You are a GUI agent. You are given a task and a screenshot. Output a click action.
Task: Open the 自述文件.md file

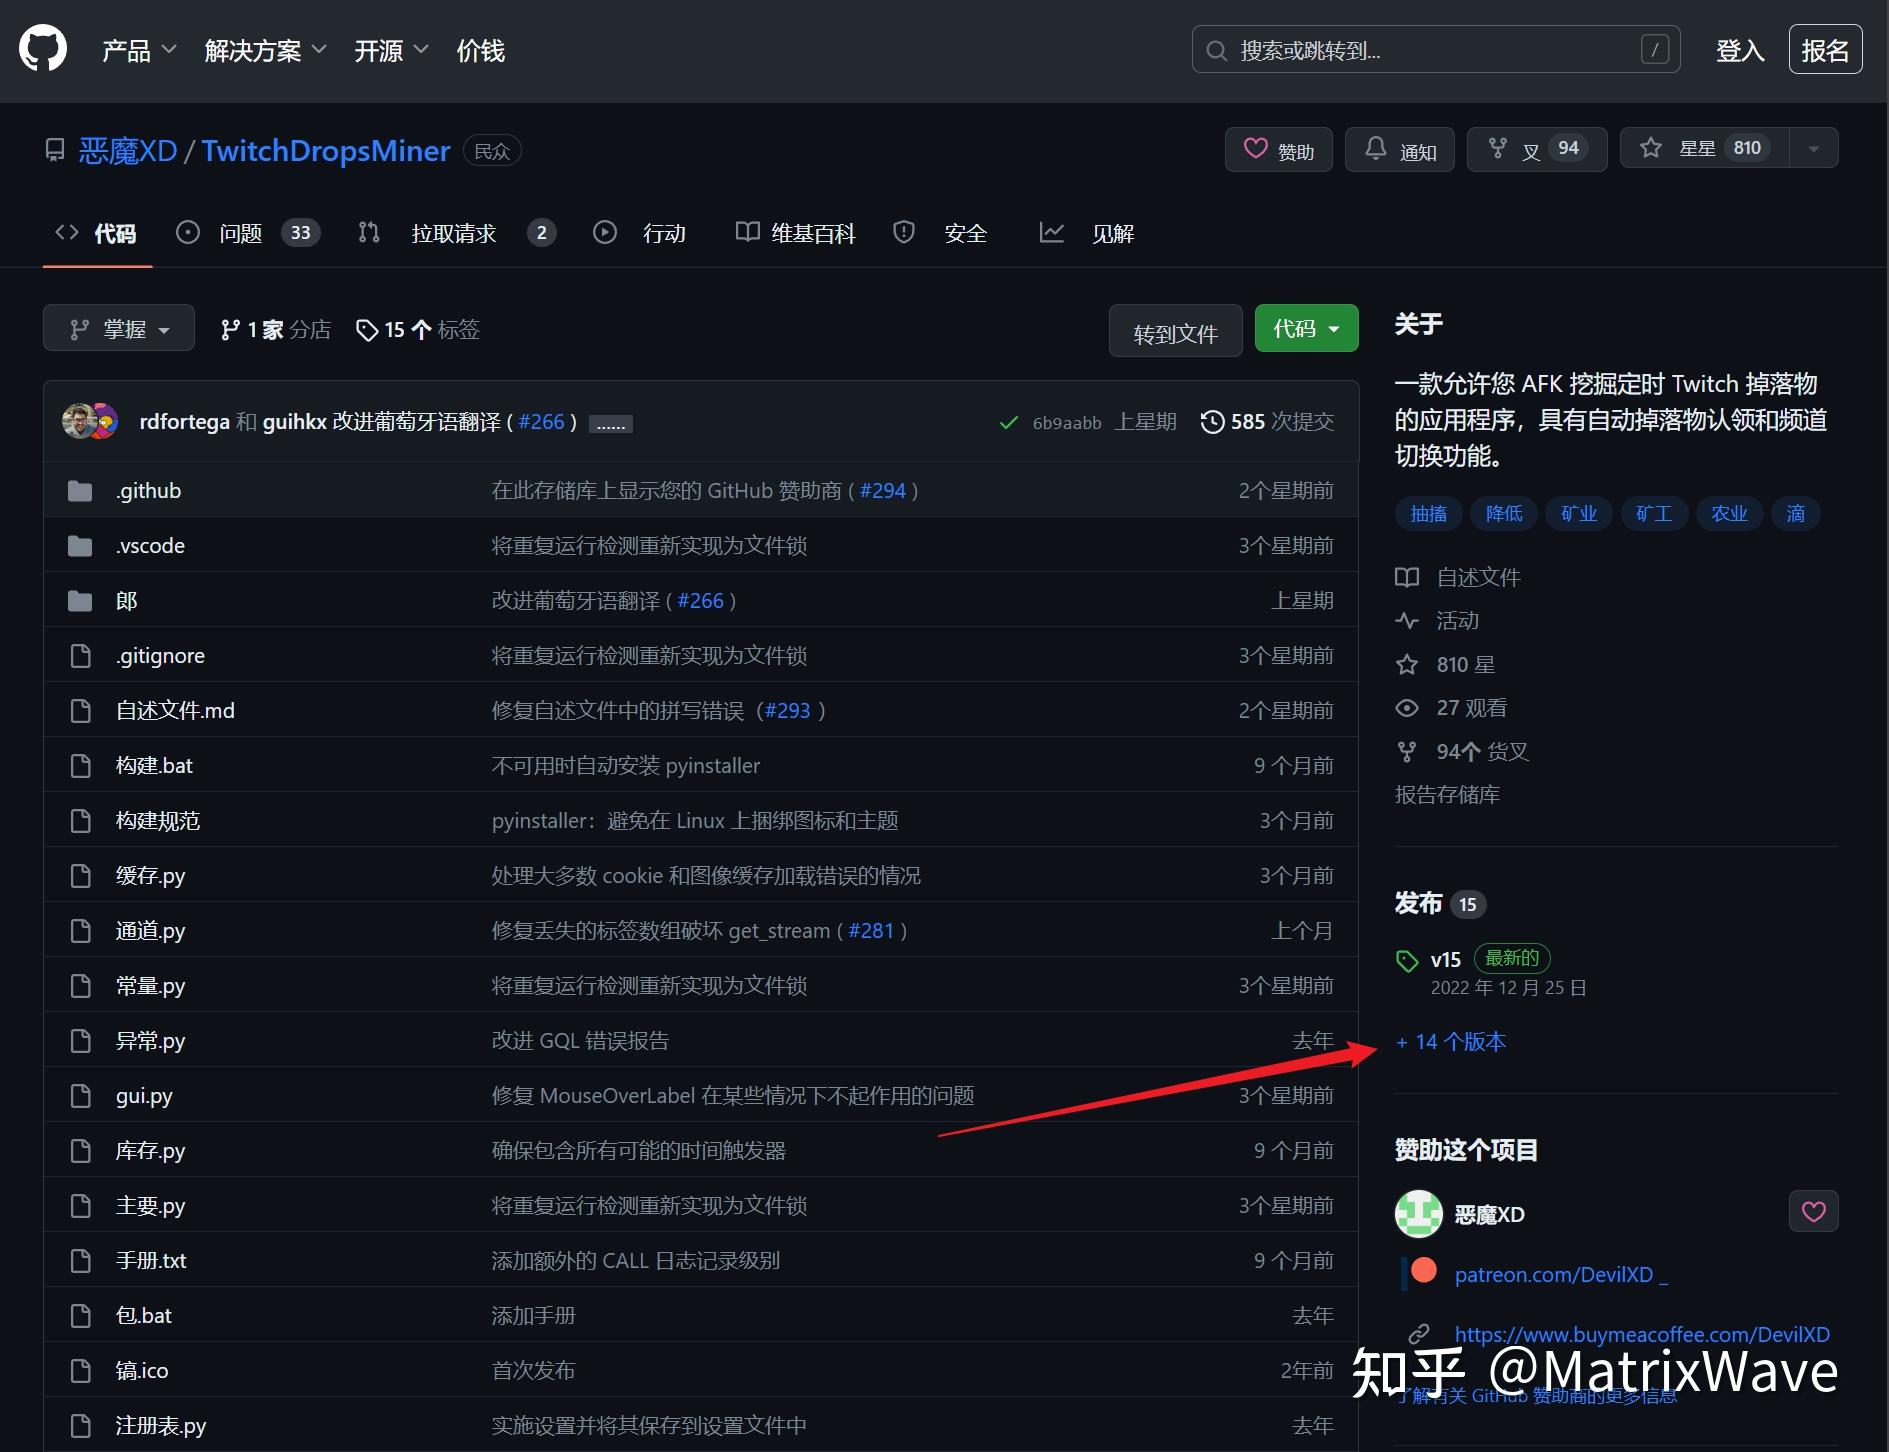175,711
